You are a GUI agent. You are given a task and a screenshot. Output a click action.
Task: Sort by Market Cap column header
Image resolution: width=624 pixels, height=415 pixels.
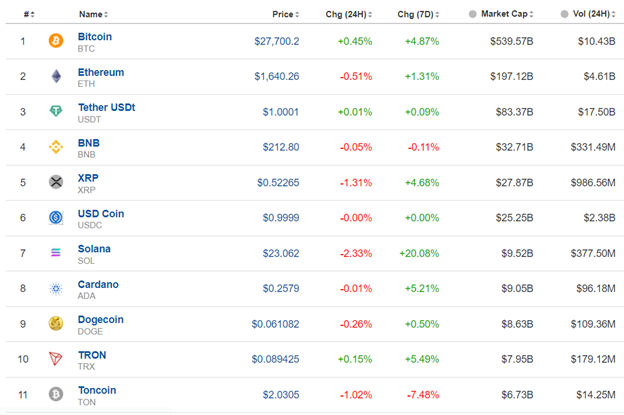click(507, 14)
